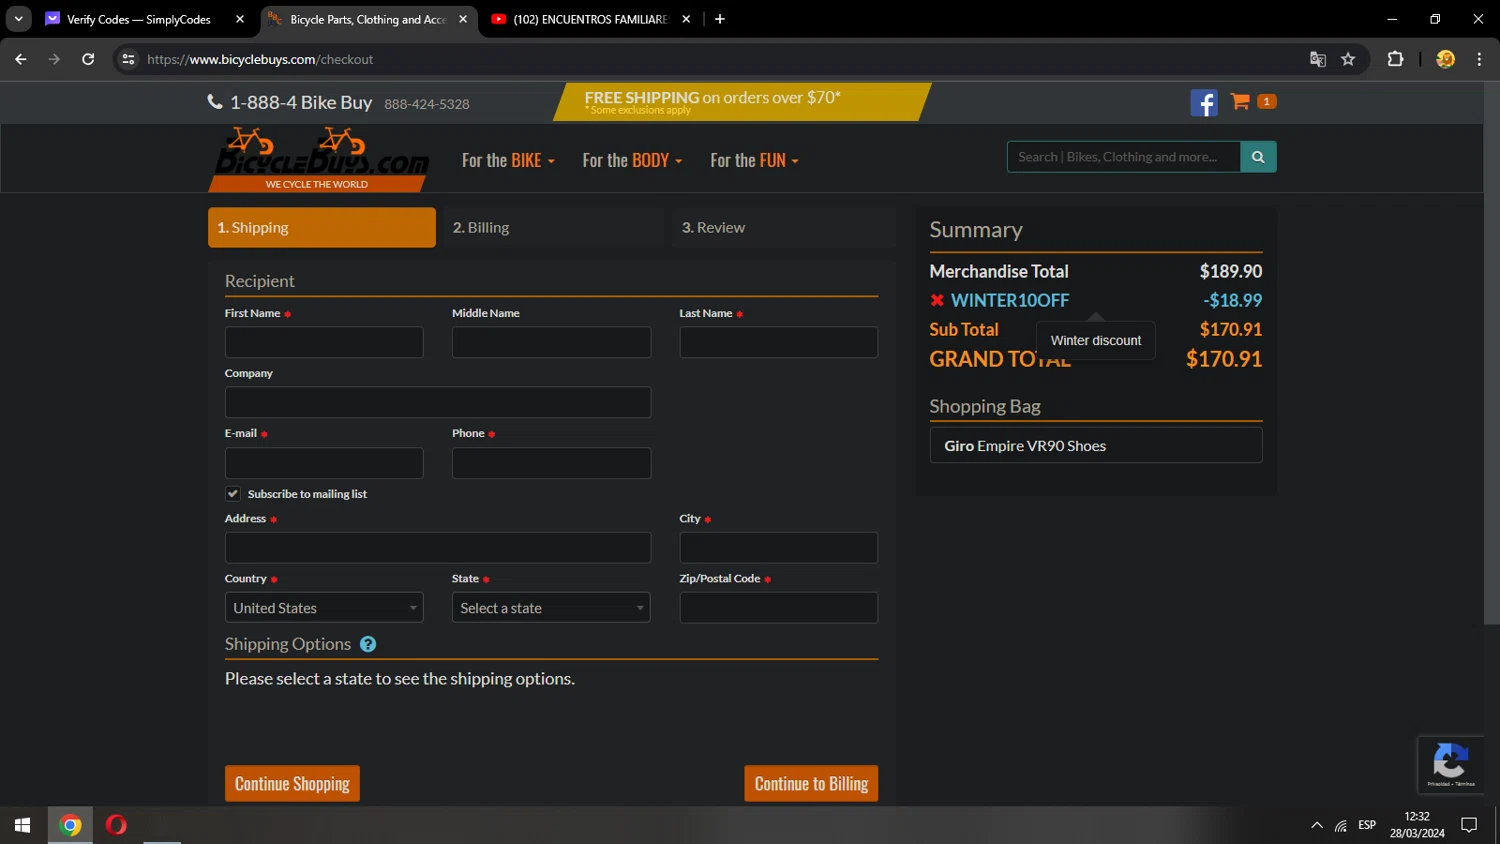Focus the Zip/Postal Code field
This screenshot has width=1500, height=844.
pos(779,608)
